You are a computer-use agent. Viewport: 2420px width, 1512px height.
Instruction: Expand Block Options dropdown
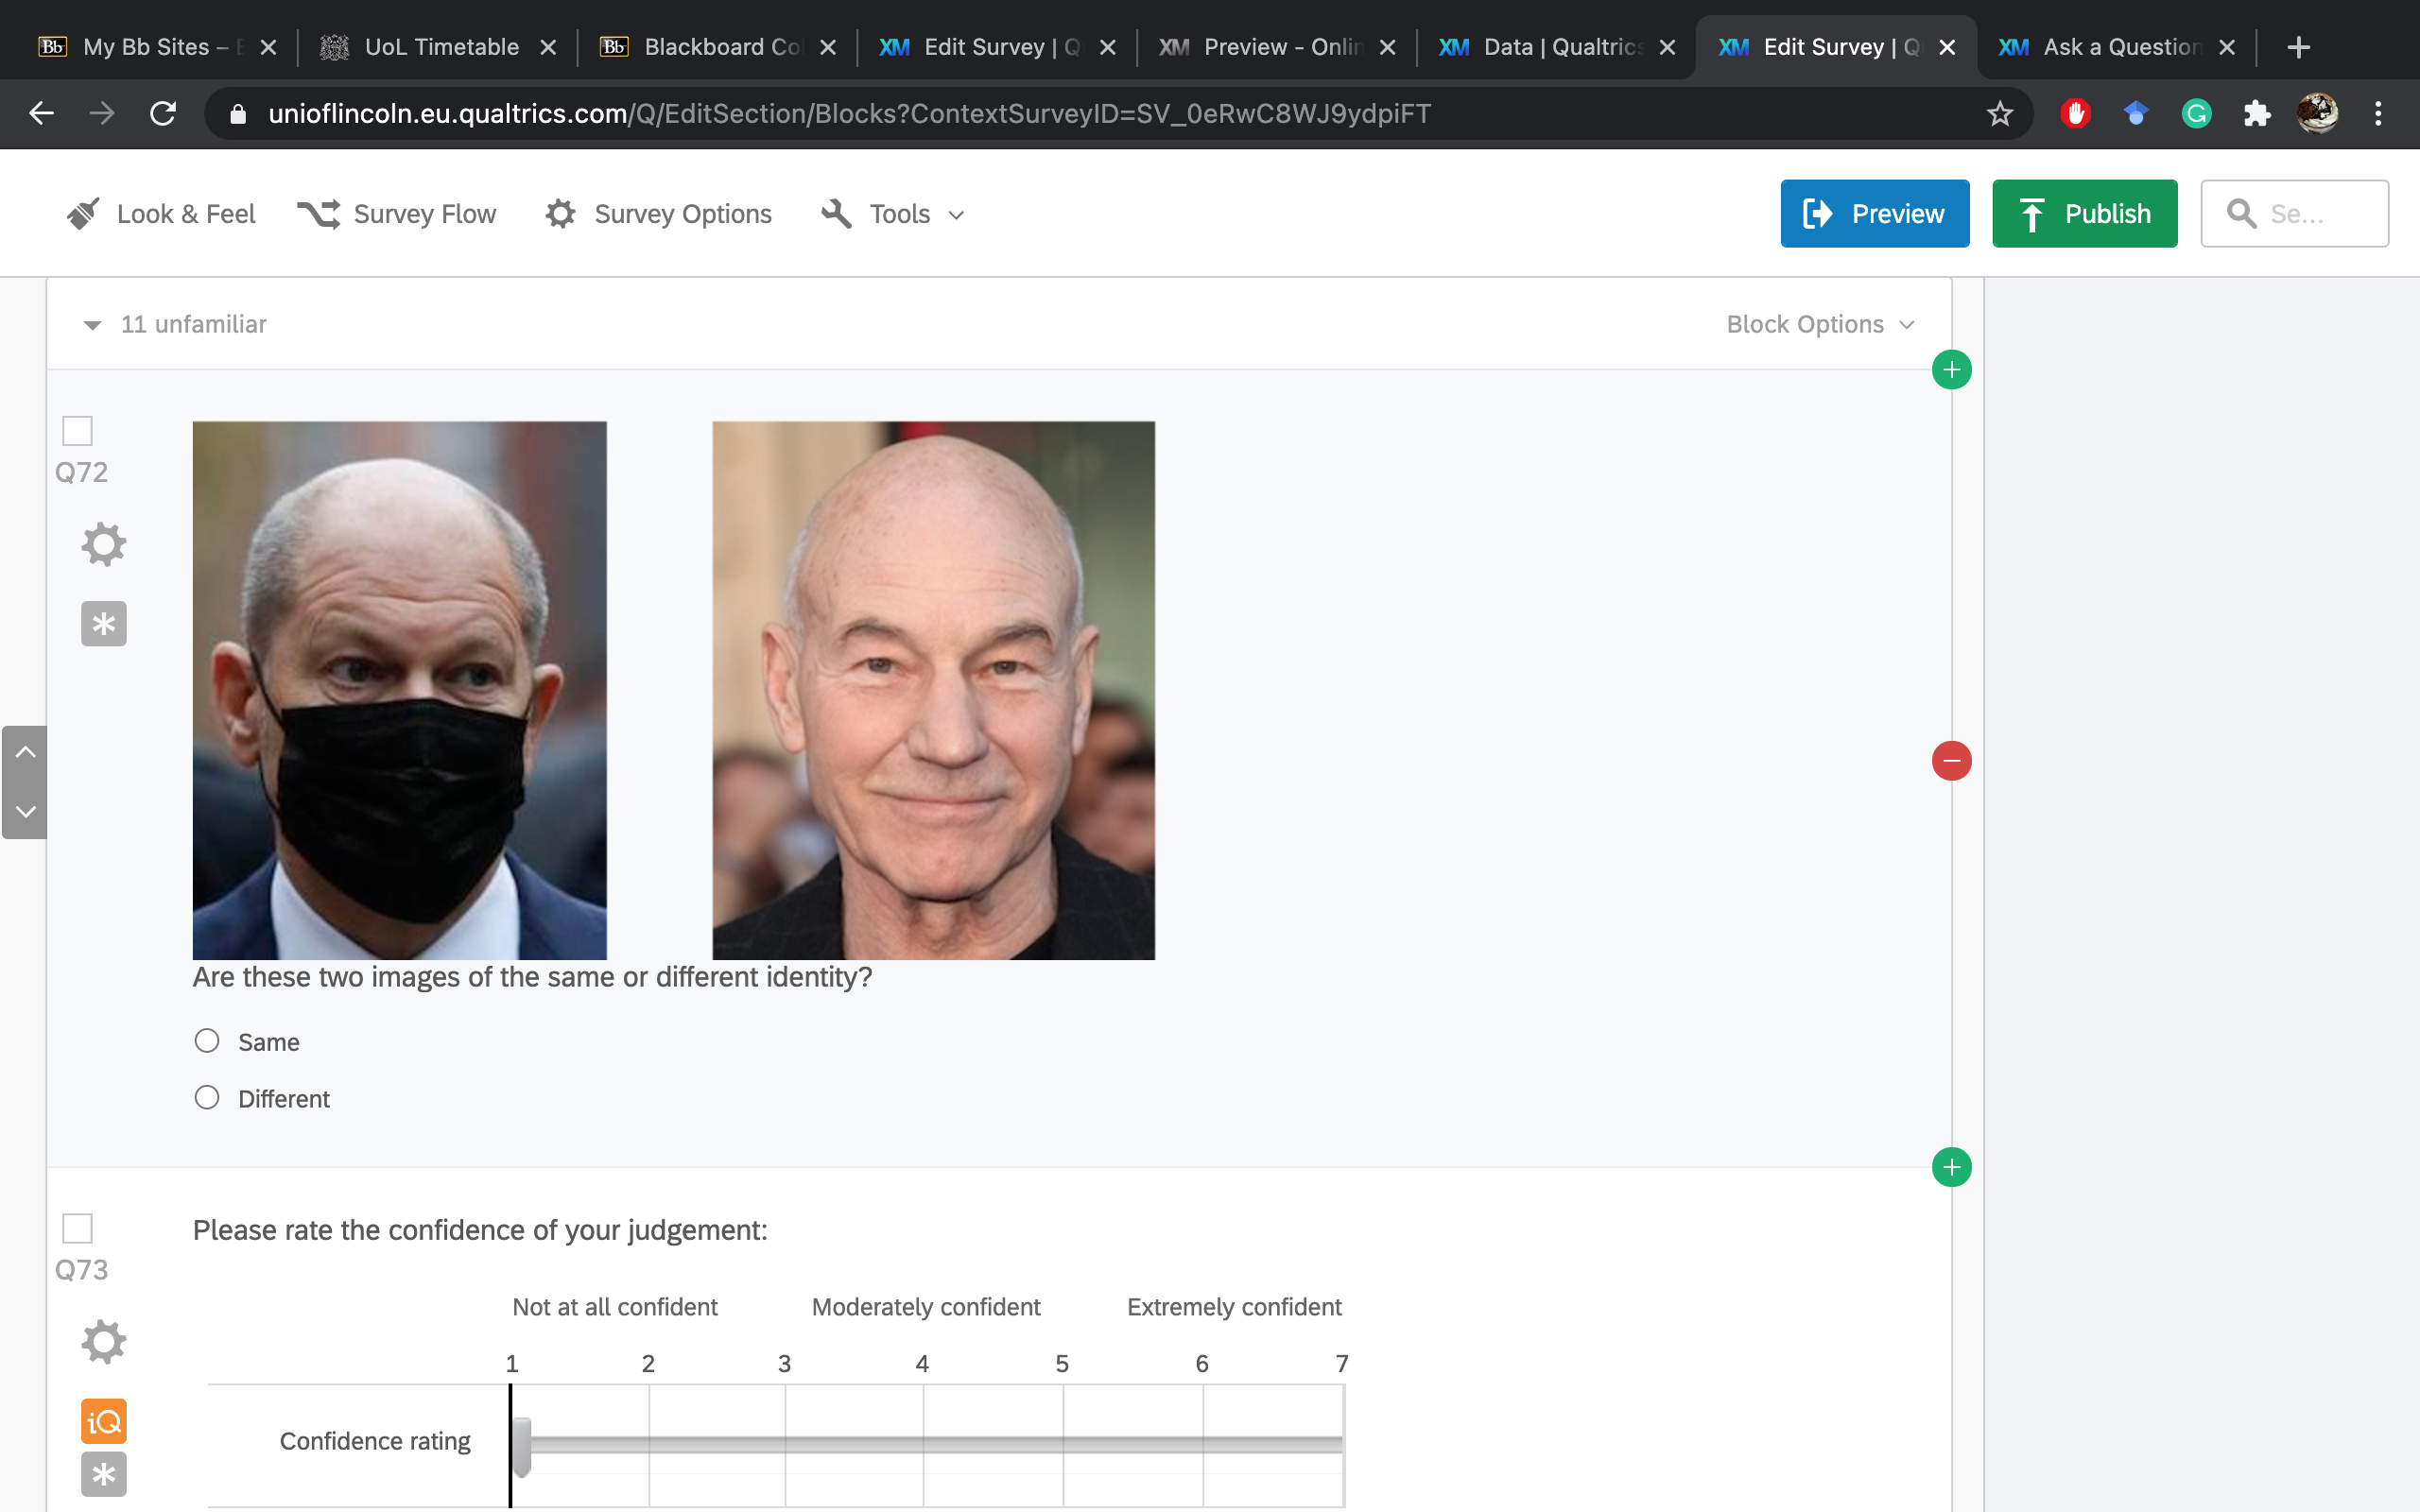click(x=1821, y=324)
